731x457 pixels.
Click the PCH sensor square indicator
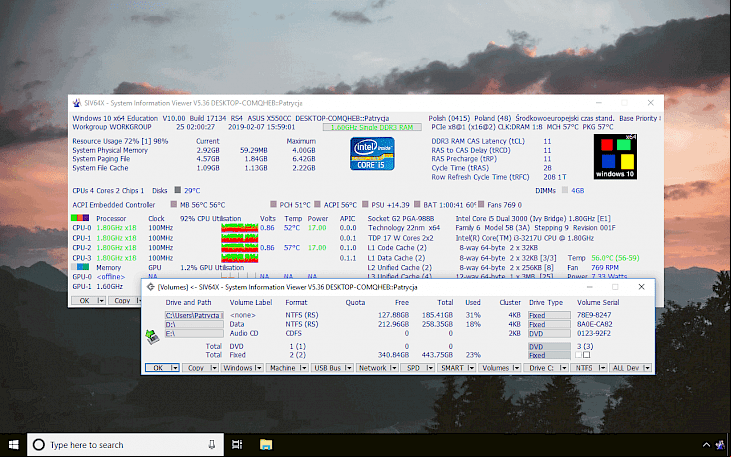pyautogui.click(x=273, y=204)
